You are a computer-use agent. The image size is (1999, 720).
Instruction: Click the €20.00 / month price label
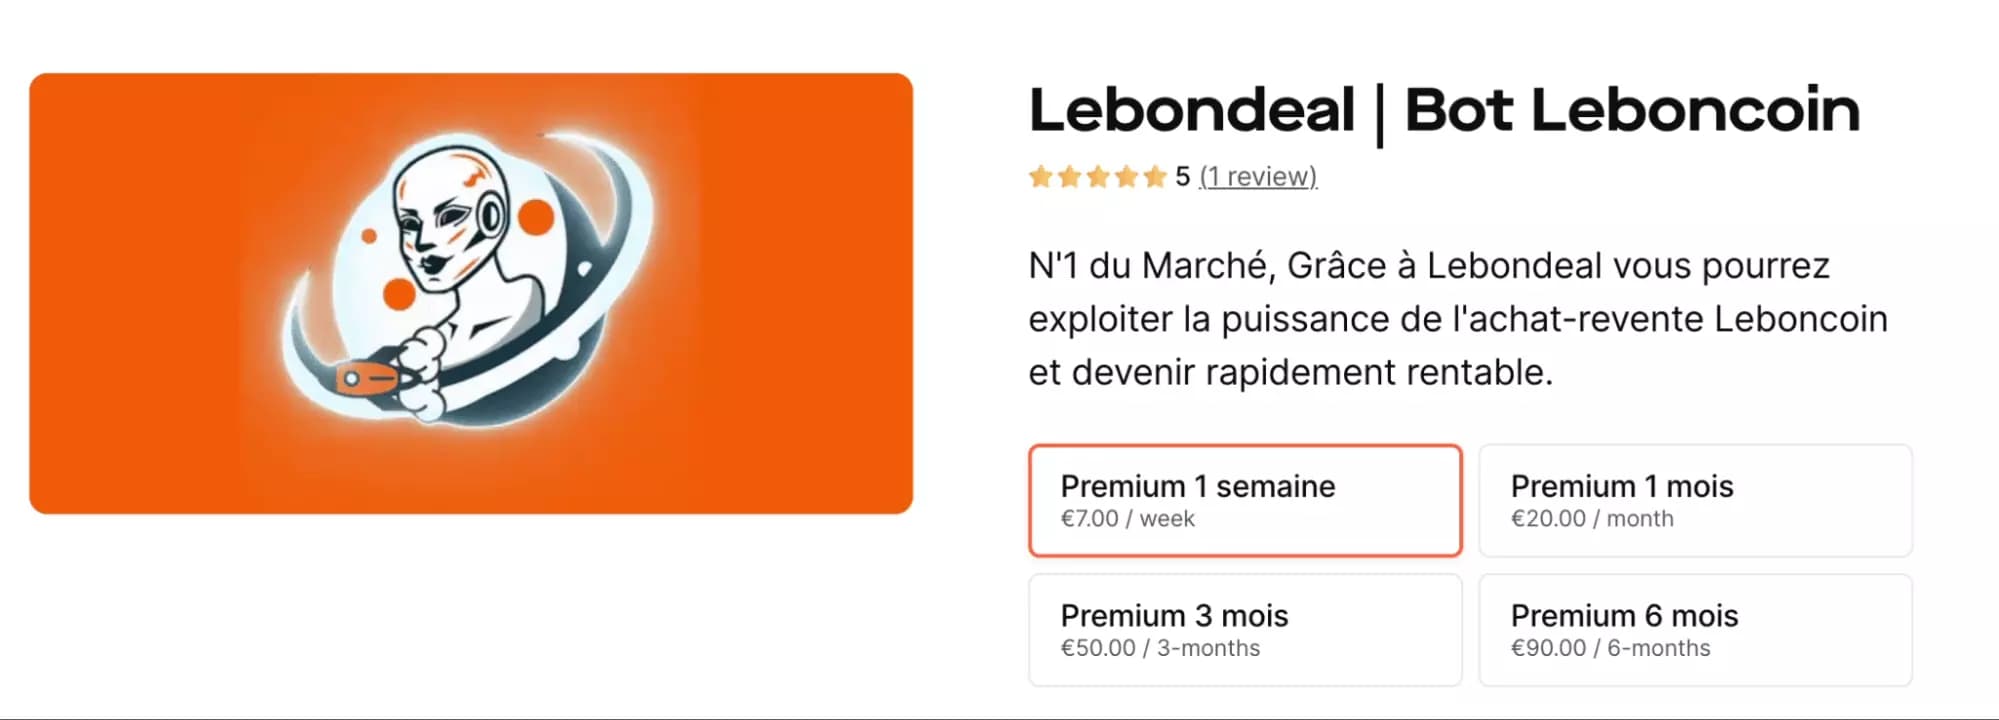(x=1592, y=518)
